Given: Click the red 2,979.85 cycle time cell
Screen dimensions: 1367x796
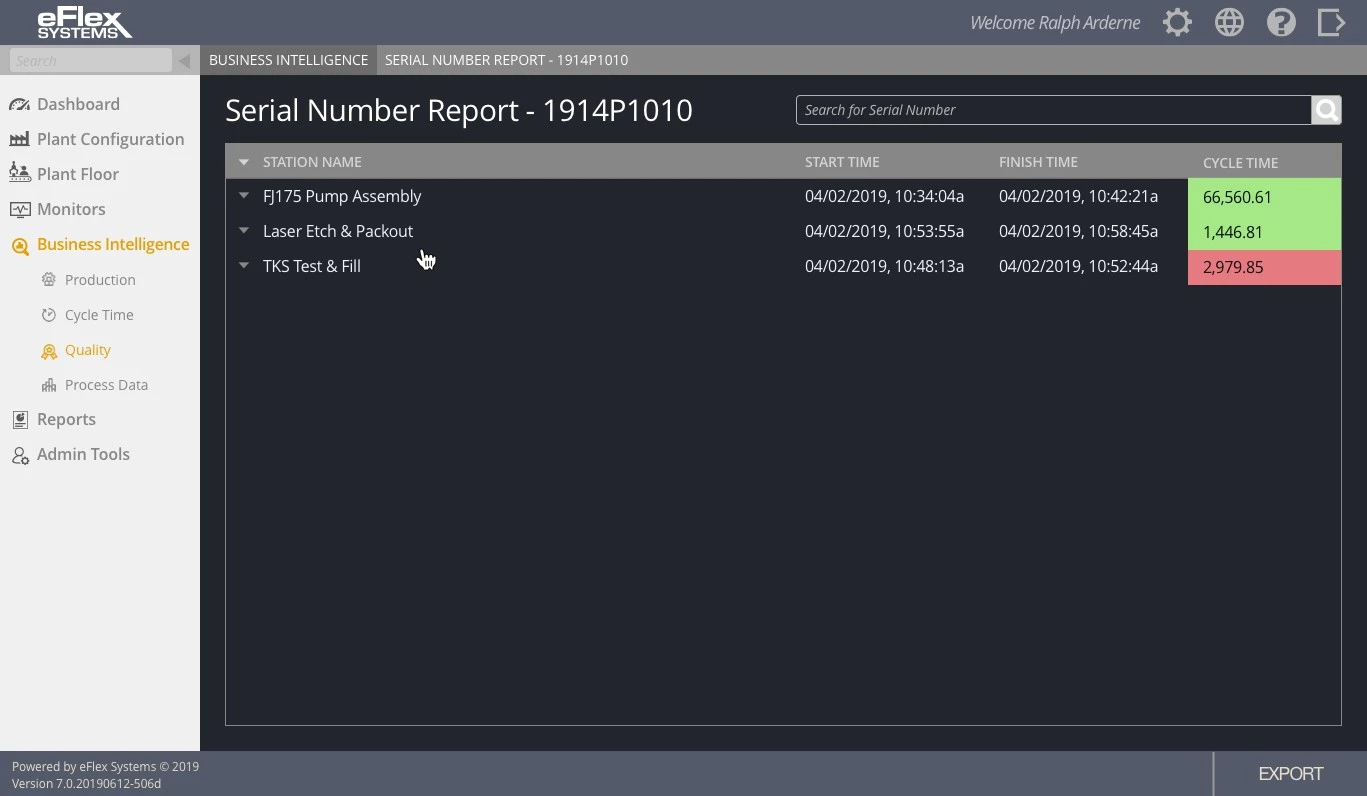Looking at the screenshot, I should [x=1263, y=267].
